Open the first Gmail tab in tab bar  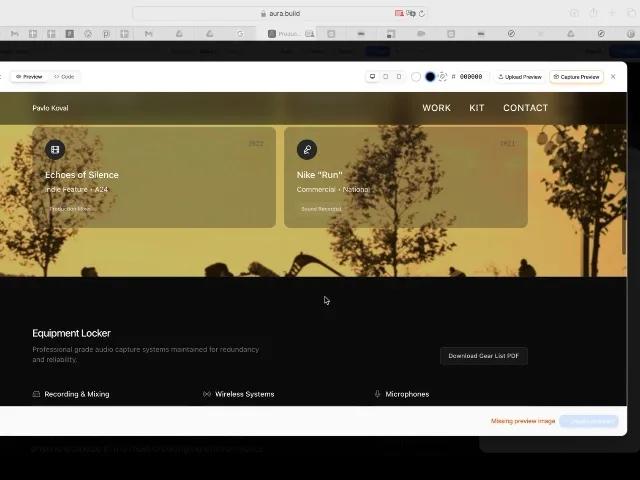(15, 34)
